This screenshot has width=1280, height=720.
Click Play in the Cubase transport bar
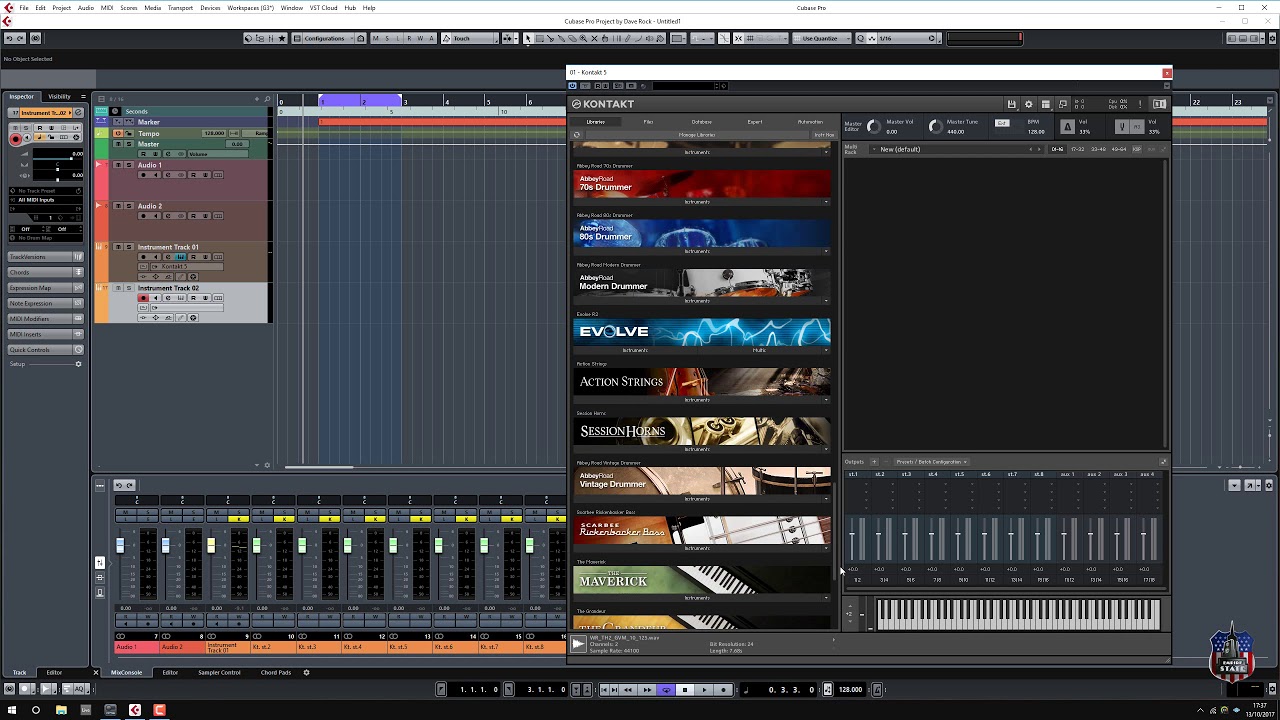pyautogui.click(x=704, y=689)
